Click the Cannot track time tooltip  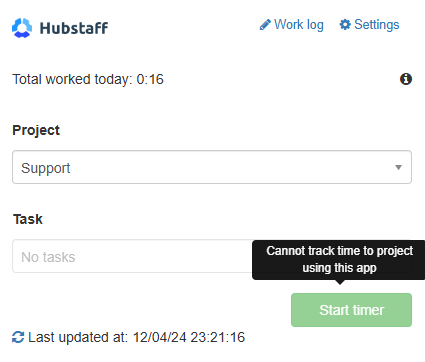(x=339, y=260)
